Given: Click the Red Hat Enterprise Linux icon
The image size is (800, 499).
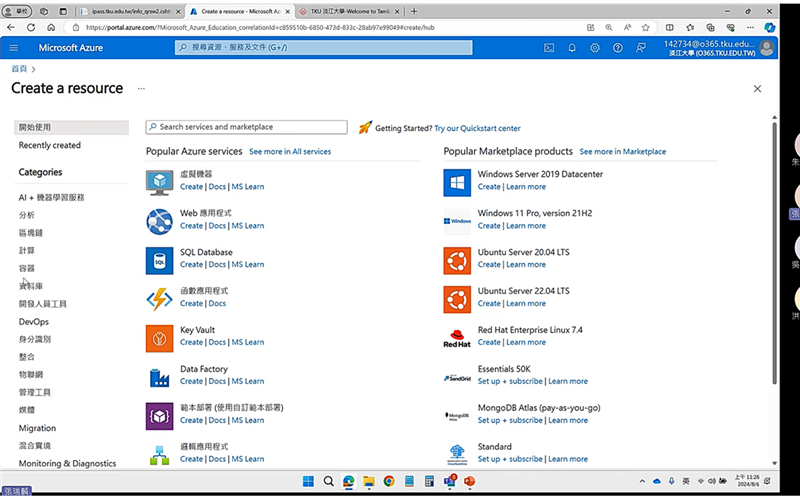Looking at the screenshot, I should [457, 337].
